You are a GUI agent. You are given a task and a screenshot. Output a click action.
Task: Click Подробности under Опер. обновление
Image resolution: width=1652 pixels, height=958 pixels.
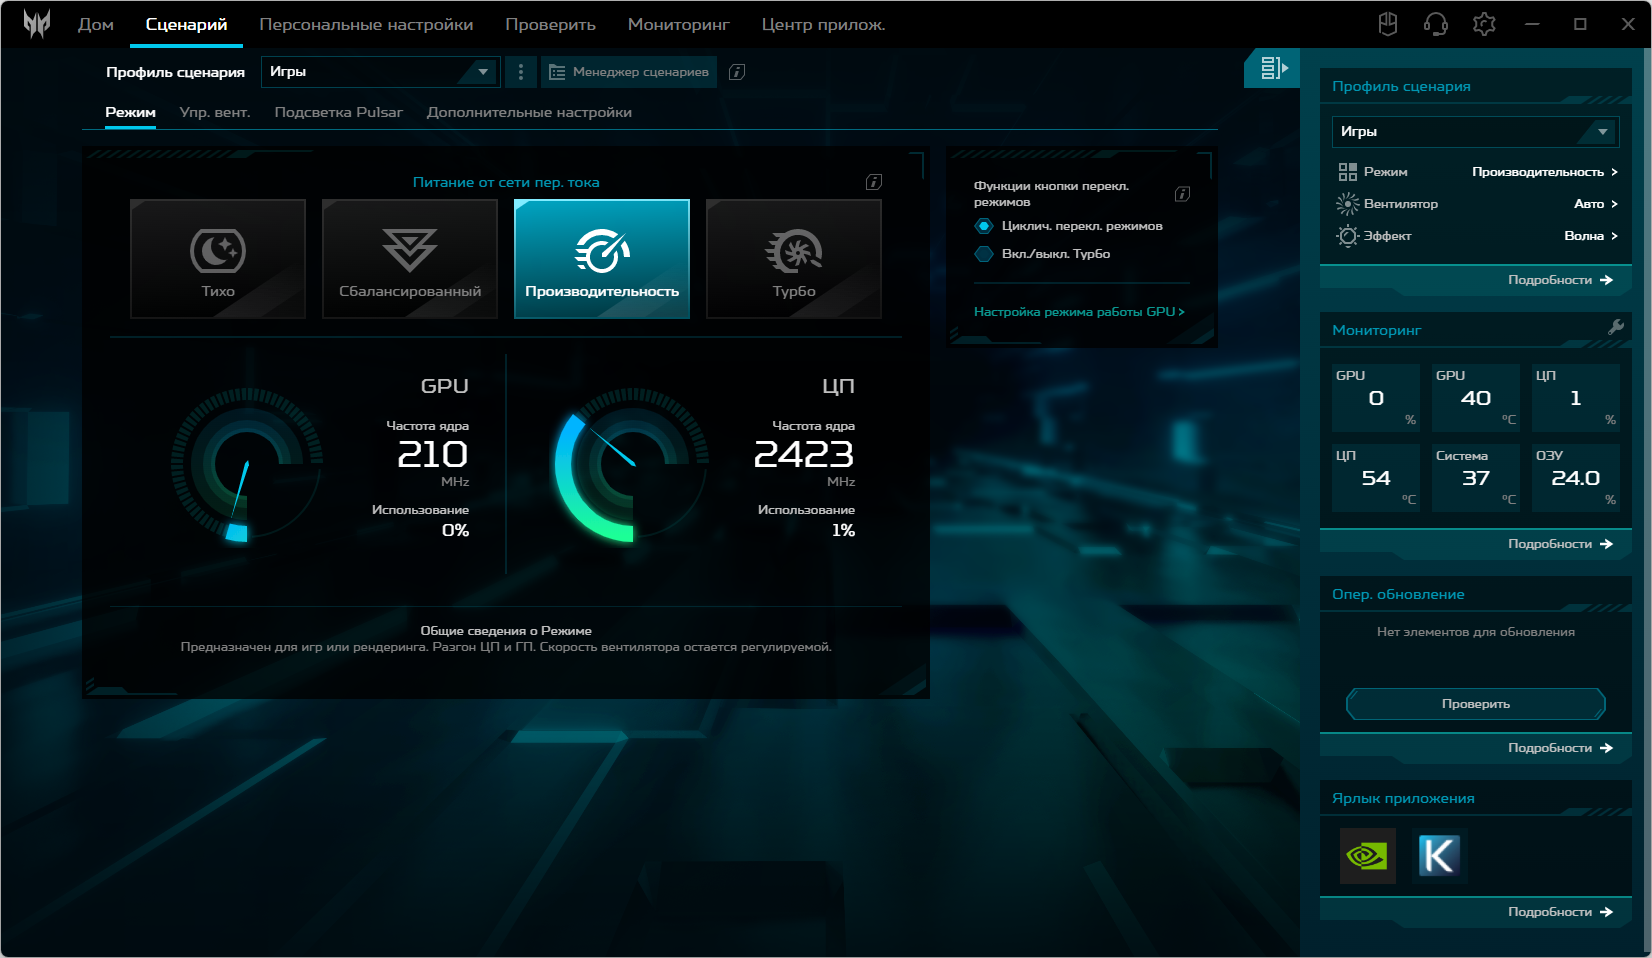pos(1560,748)
